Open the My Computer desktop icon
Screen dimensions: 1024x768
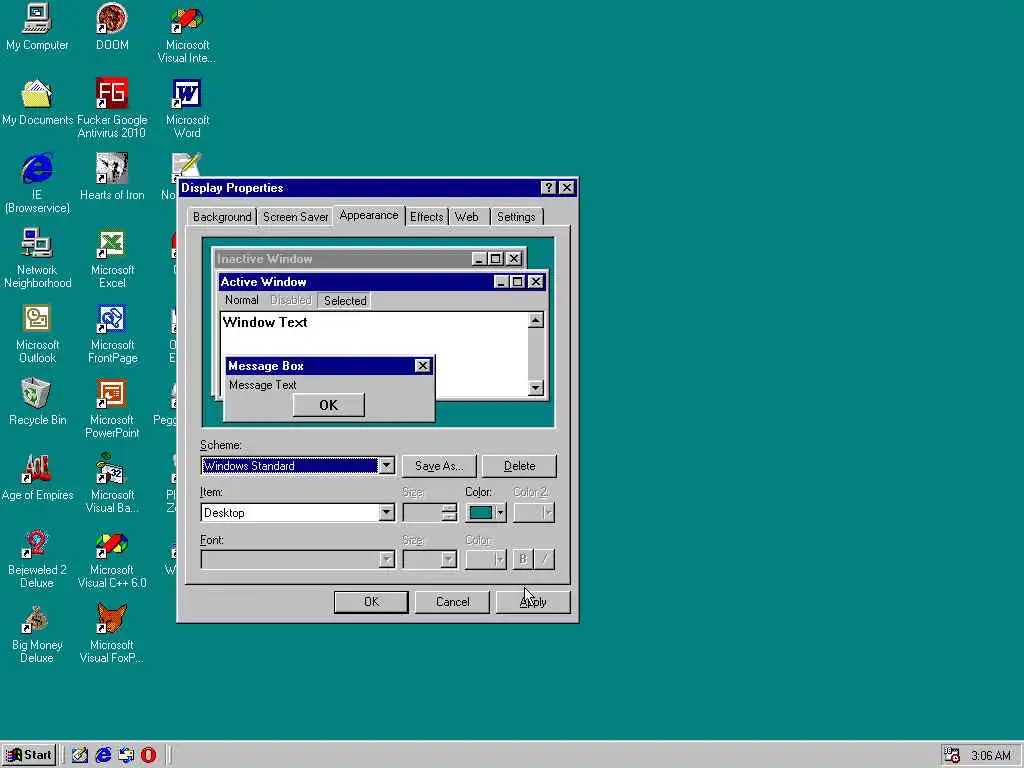pyautogui.click(x=37, y=27)
